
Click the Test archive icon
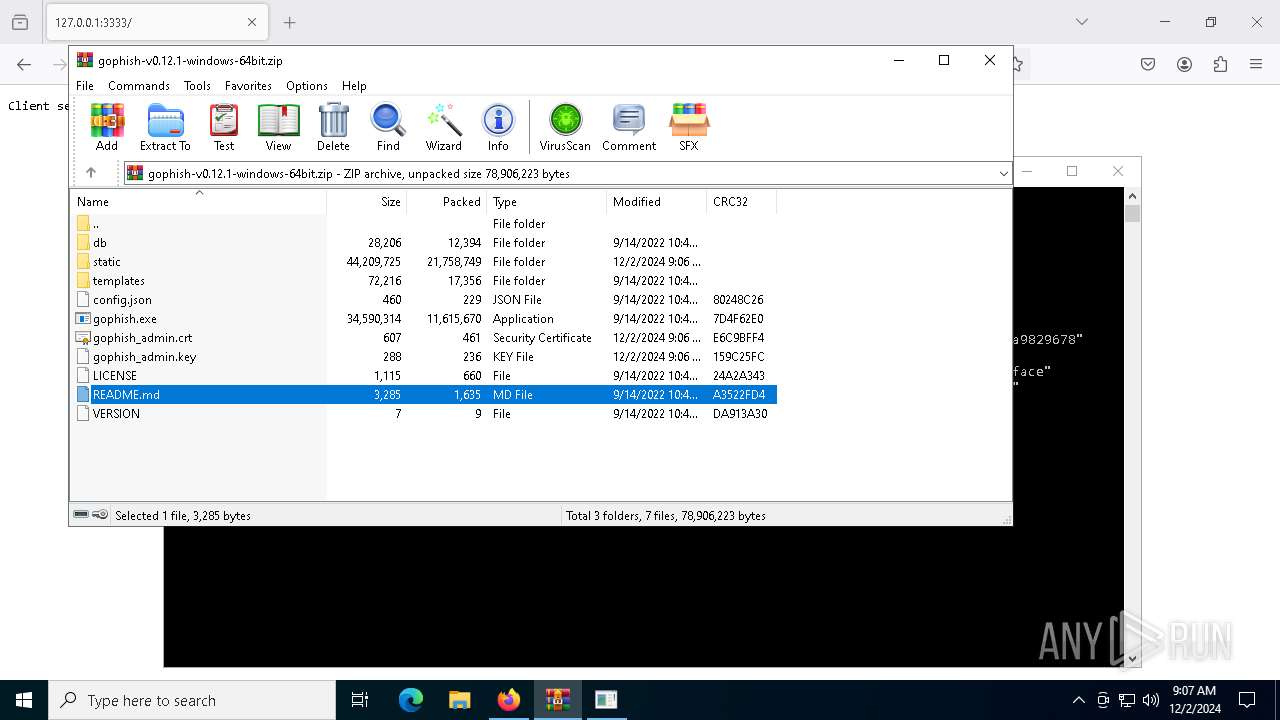point(224,127)
